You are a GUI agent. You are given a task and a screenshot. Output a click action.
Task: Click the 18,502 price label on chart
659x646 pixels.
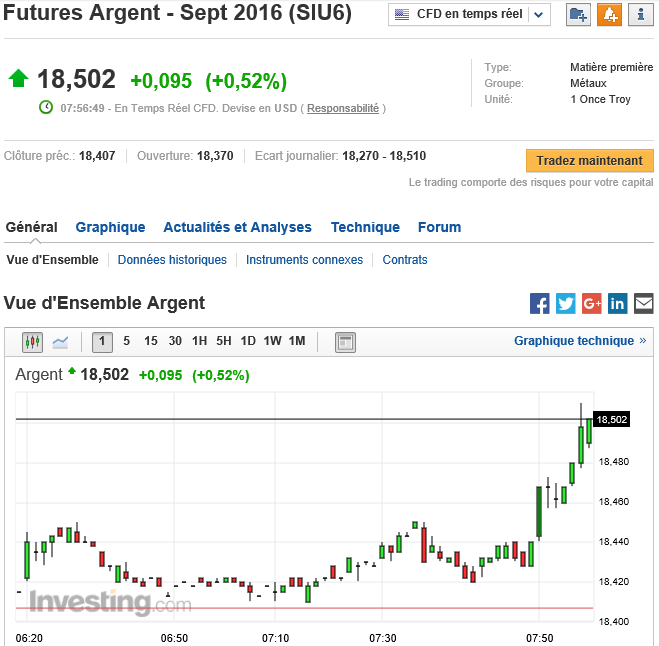pyautogui.click(x=612, y=419)
